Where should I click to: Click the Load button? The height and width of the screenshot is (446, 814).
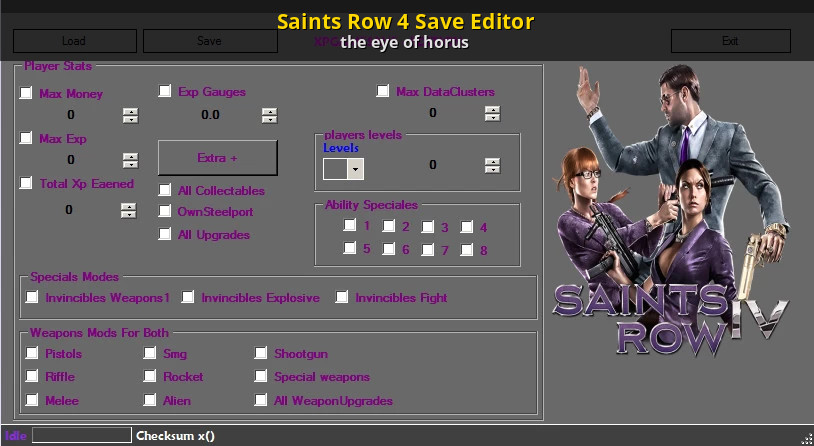tap(74, 41)
